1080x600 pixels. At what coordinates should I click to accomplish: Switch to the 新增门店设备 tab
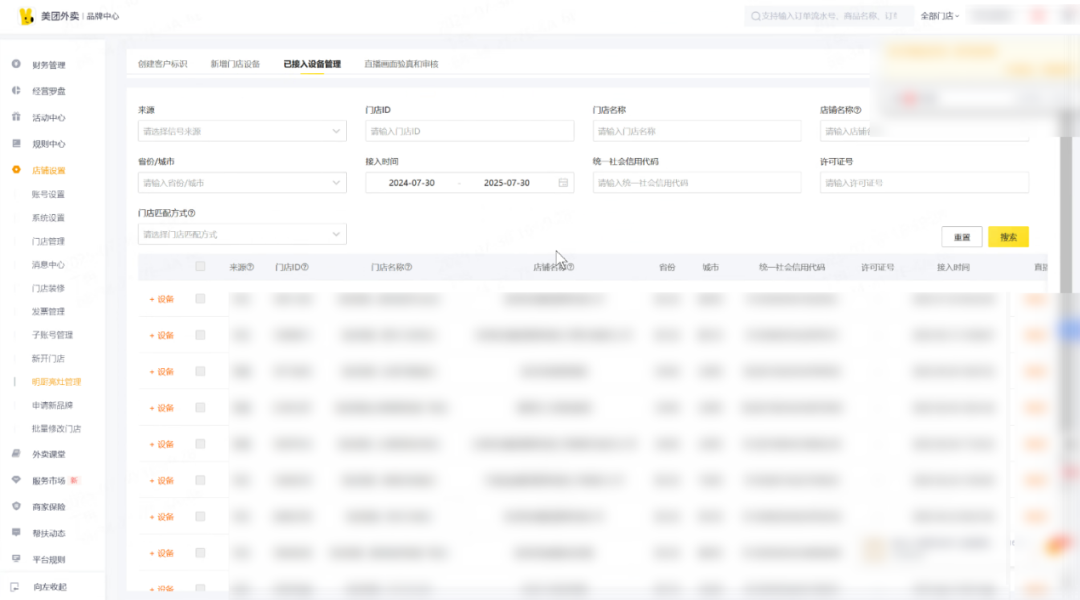point(235,64)
